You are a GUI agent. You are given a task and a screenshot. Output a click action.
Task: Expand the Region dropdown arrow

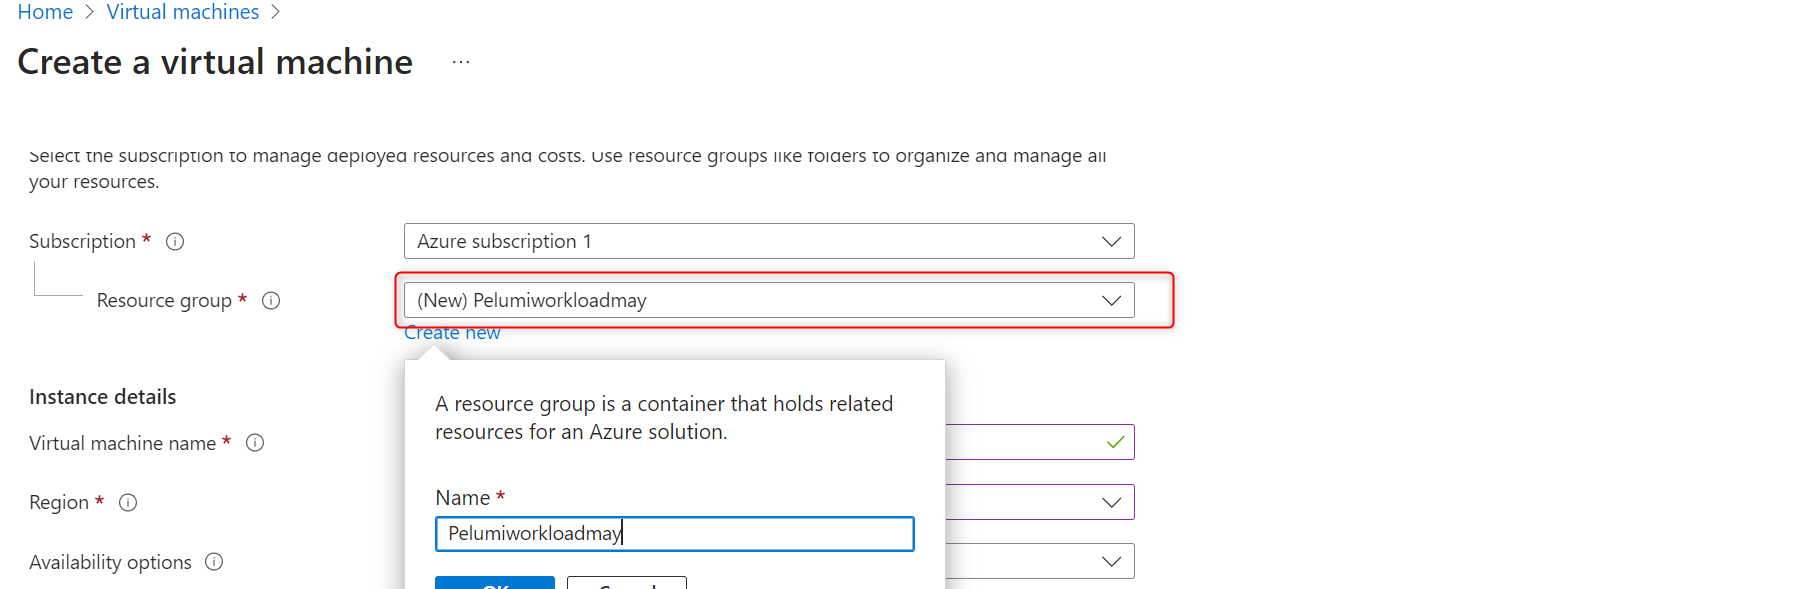click(1110, 502)
